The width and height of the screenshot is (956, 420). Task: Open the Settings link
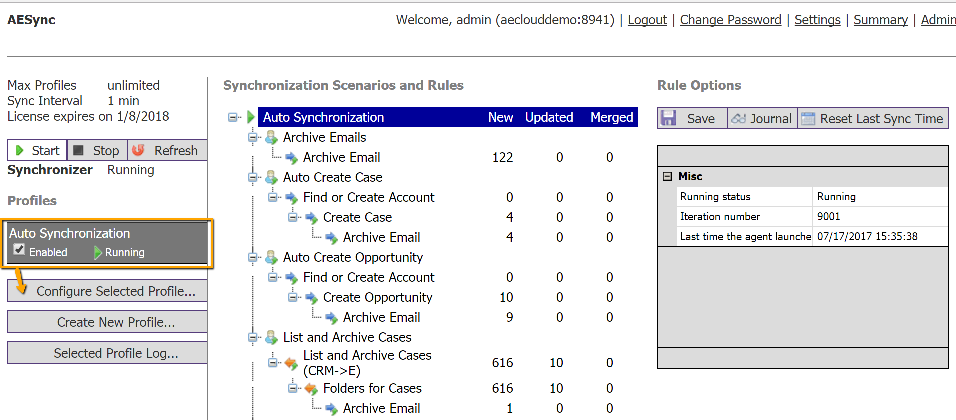point(818,20)
